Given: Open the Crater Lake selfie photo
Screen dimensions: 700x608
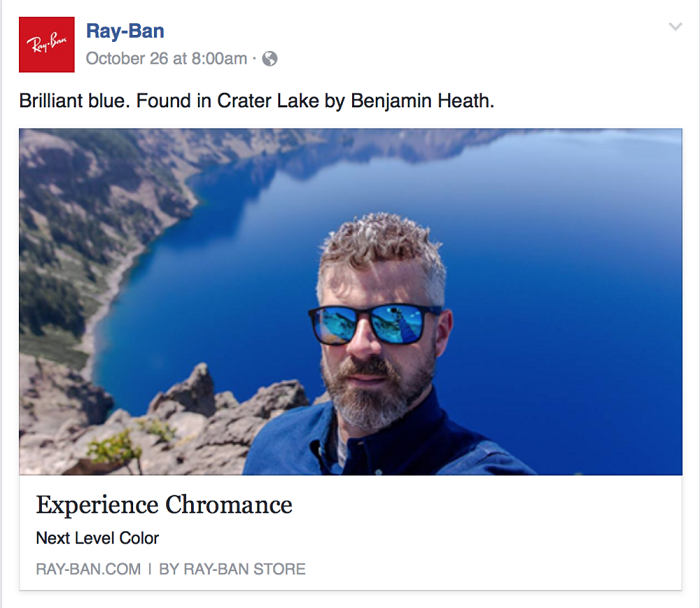Looking at the screenshot, I should pyautogui.click(x=350, y=302).
